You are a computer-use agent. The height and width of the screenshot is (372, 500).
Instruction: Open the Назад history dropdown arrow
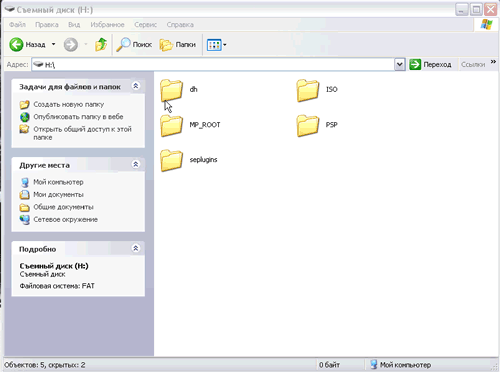53,44
